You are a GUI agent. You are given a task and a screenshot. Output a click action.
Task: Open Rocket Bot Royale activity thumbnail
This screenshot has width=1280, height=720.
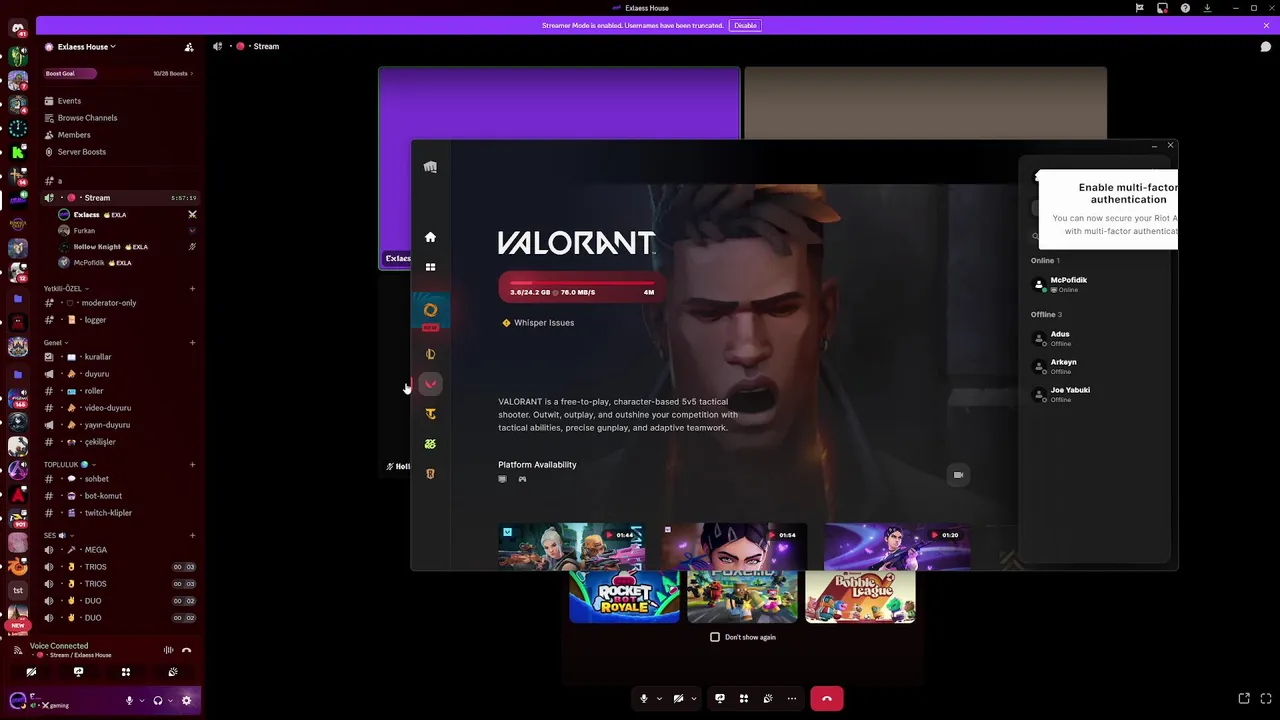pyautogui.click(x=624, y=597)
